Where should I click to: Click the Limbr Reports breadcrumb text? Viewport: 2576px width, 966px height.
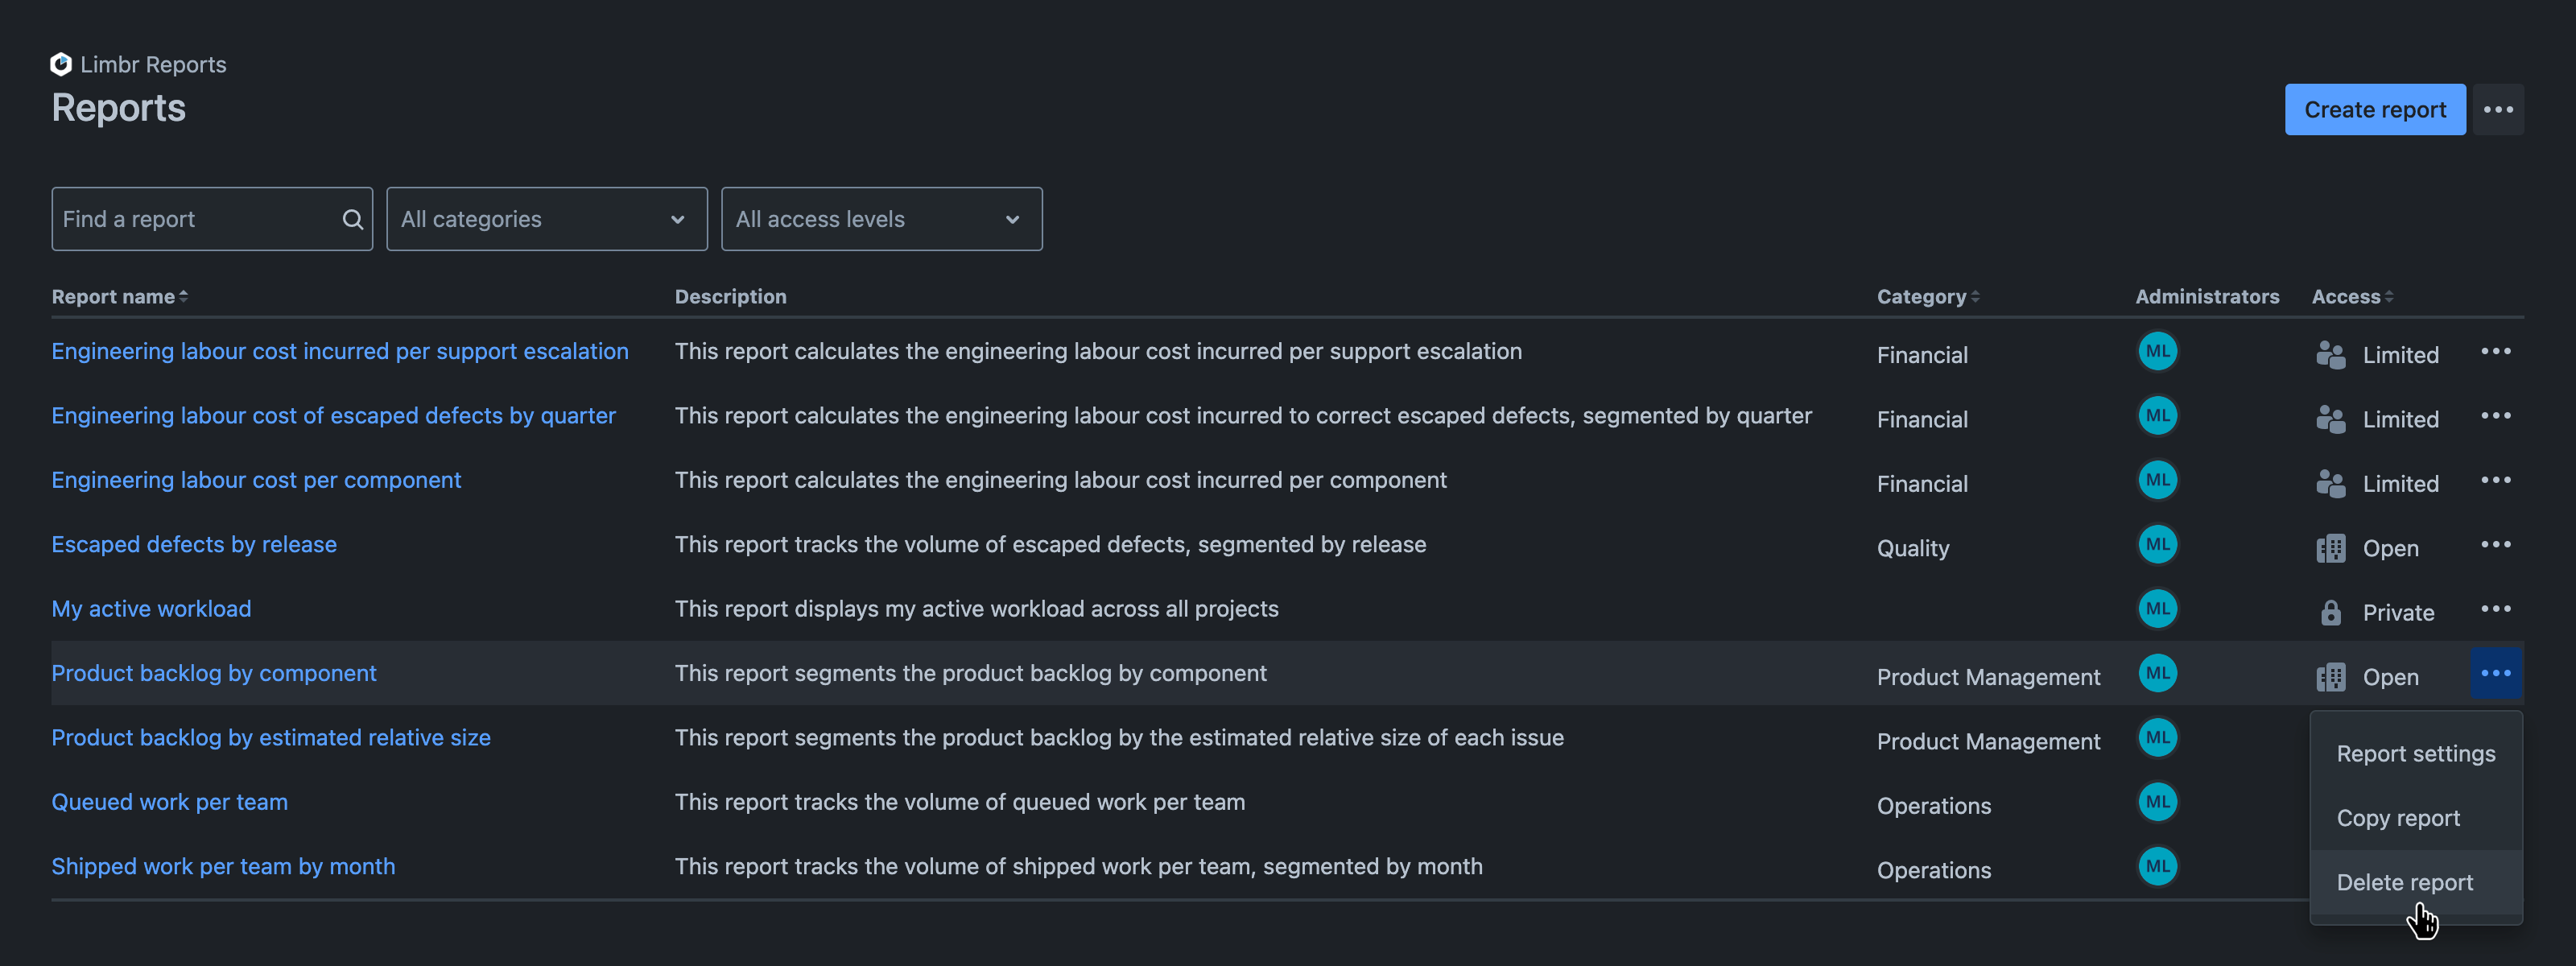tap(153, 65)
